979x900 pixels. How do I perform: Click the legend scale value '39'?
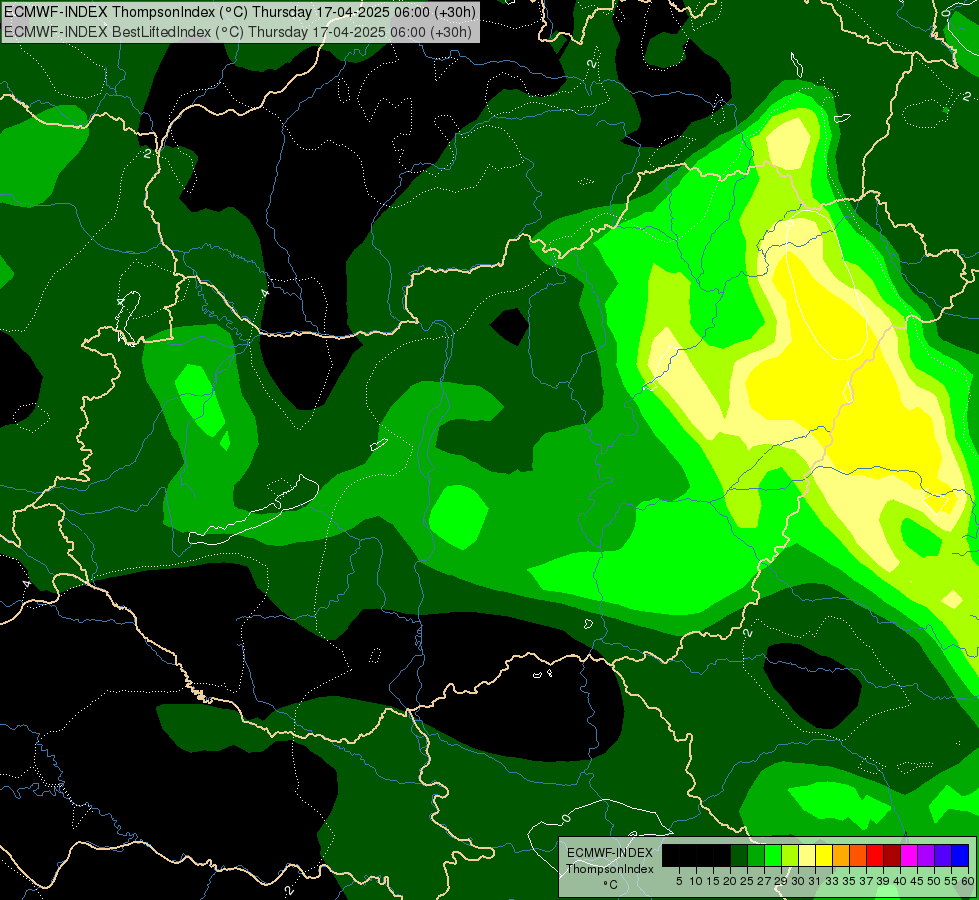pos(883,881)
